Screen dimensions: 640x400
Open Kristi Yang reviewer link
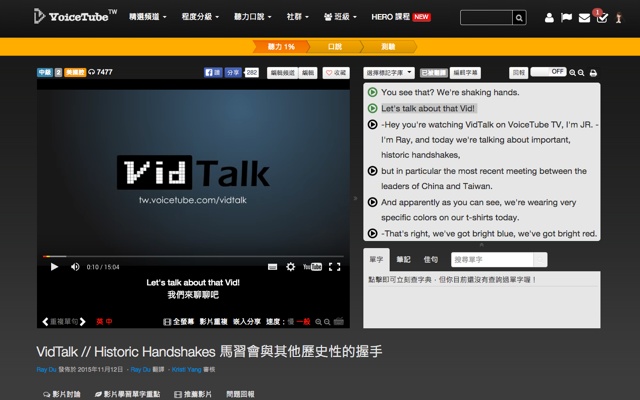click(187, 369)
